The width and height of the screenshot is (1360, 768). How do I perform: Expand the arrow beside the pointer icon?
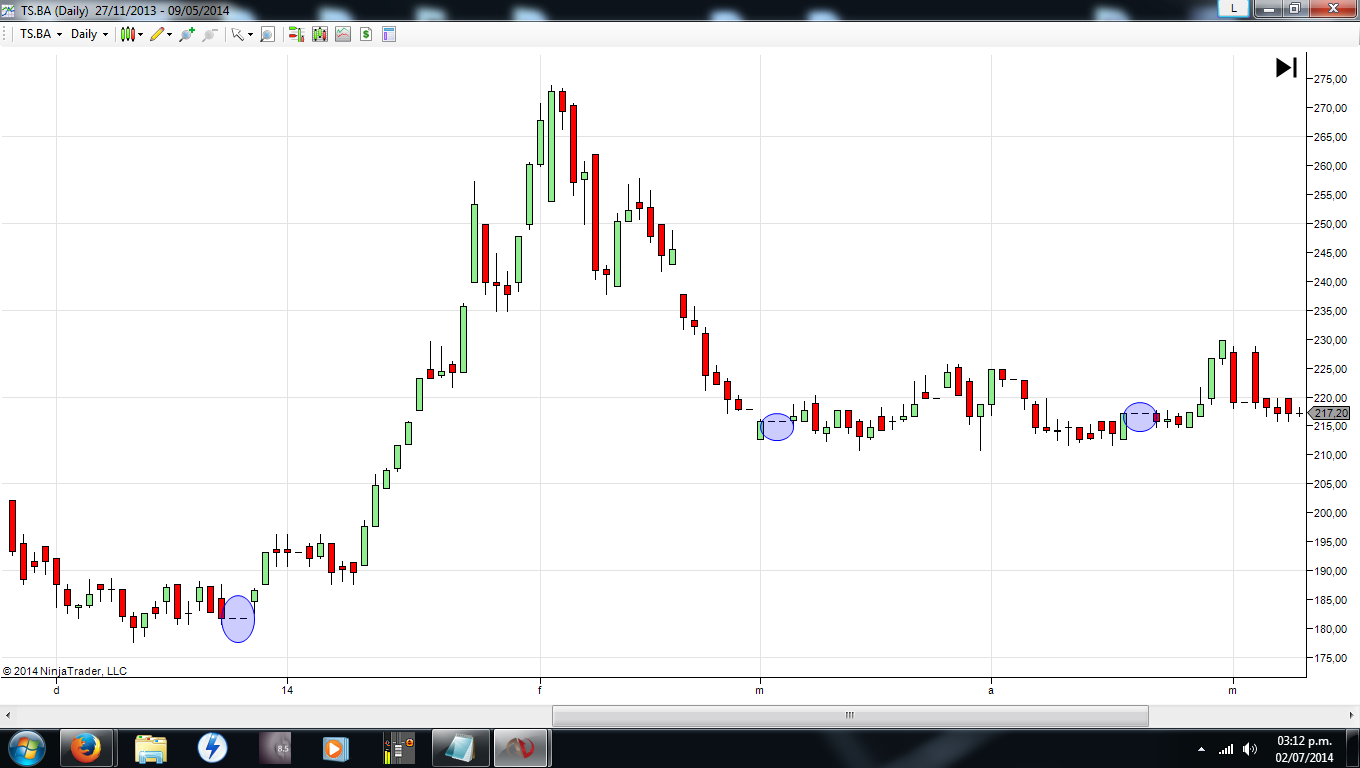[250, 34]
